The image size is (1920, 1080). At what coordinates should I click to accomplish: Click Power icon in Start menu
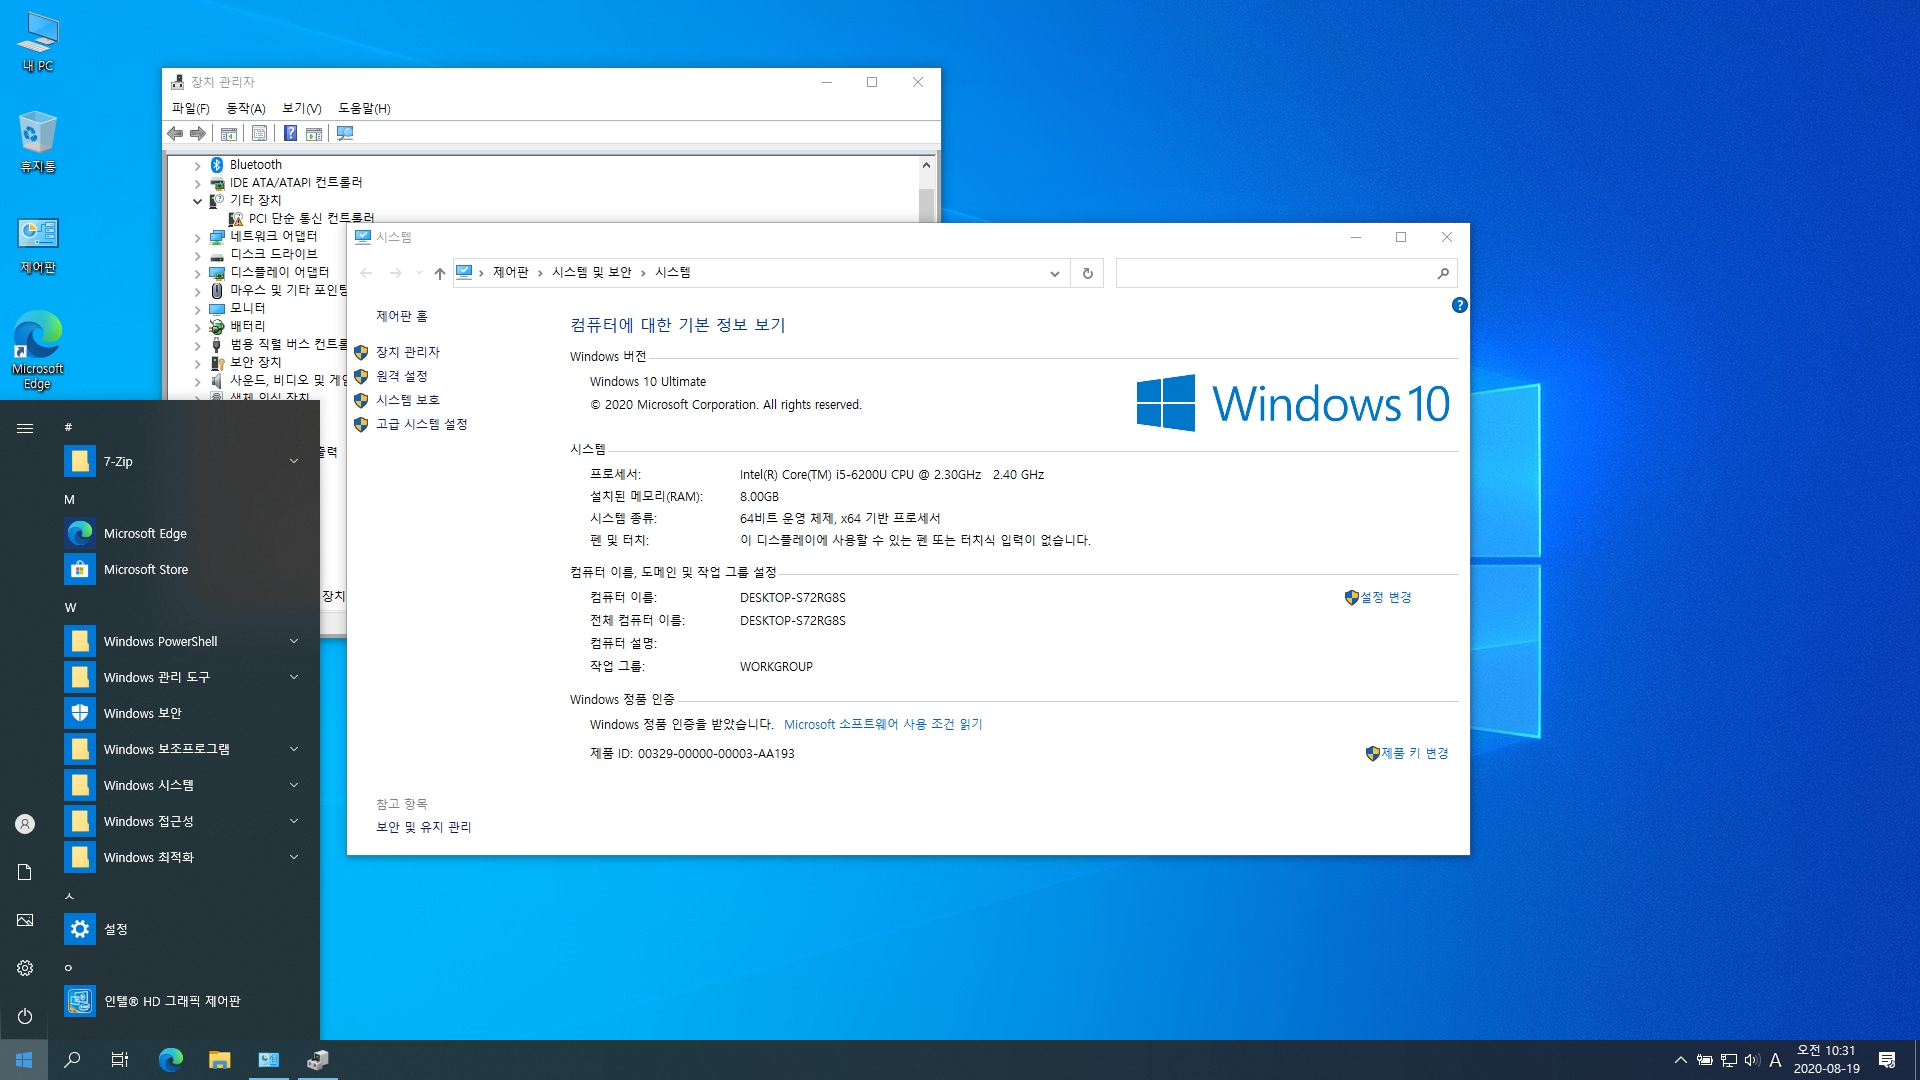[25, 1016]
